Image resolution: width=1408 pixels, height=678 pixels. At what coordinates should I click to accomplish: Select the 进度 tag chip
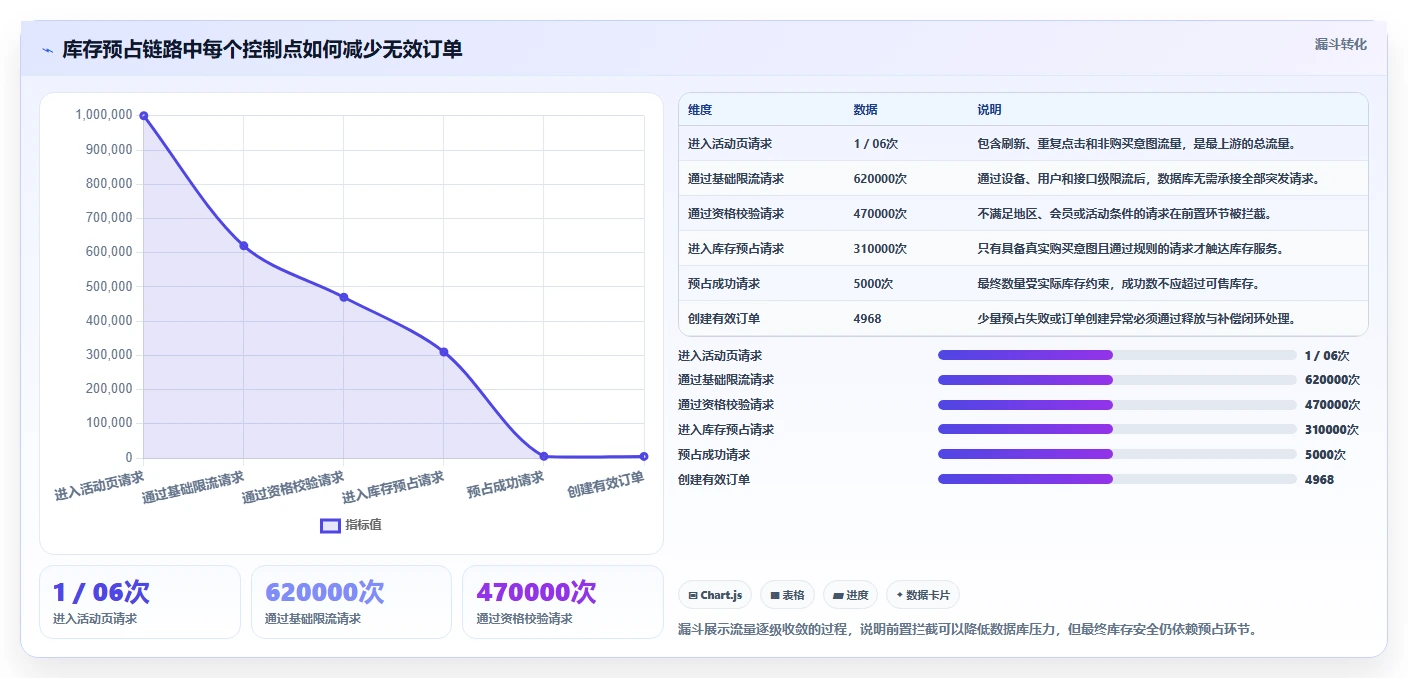(850, 595)
